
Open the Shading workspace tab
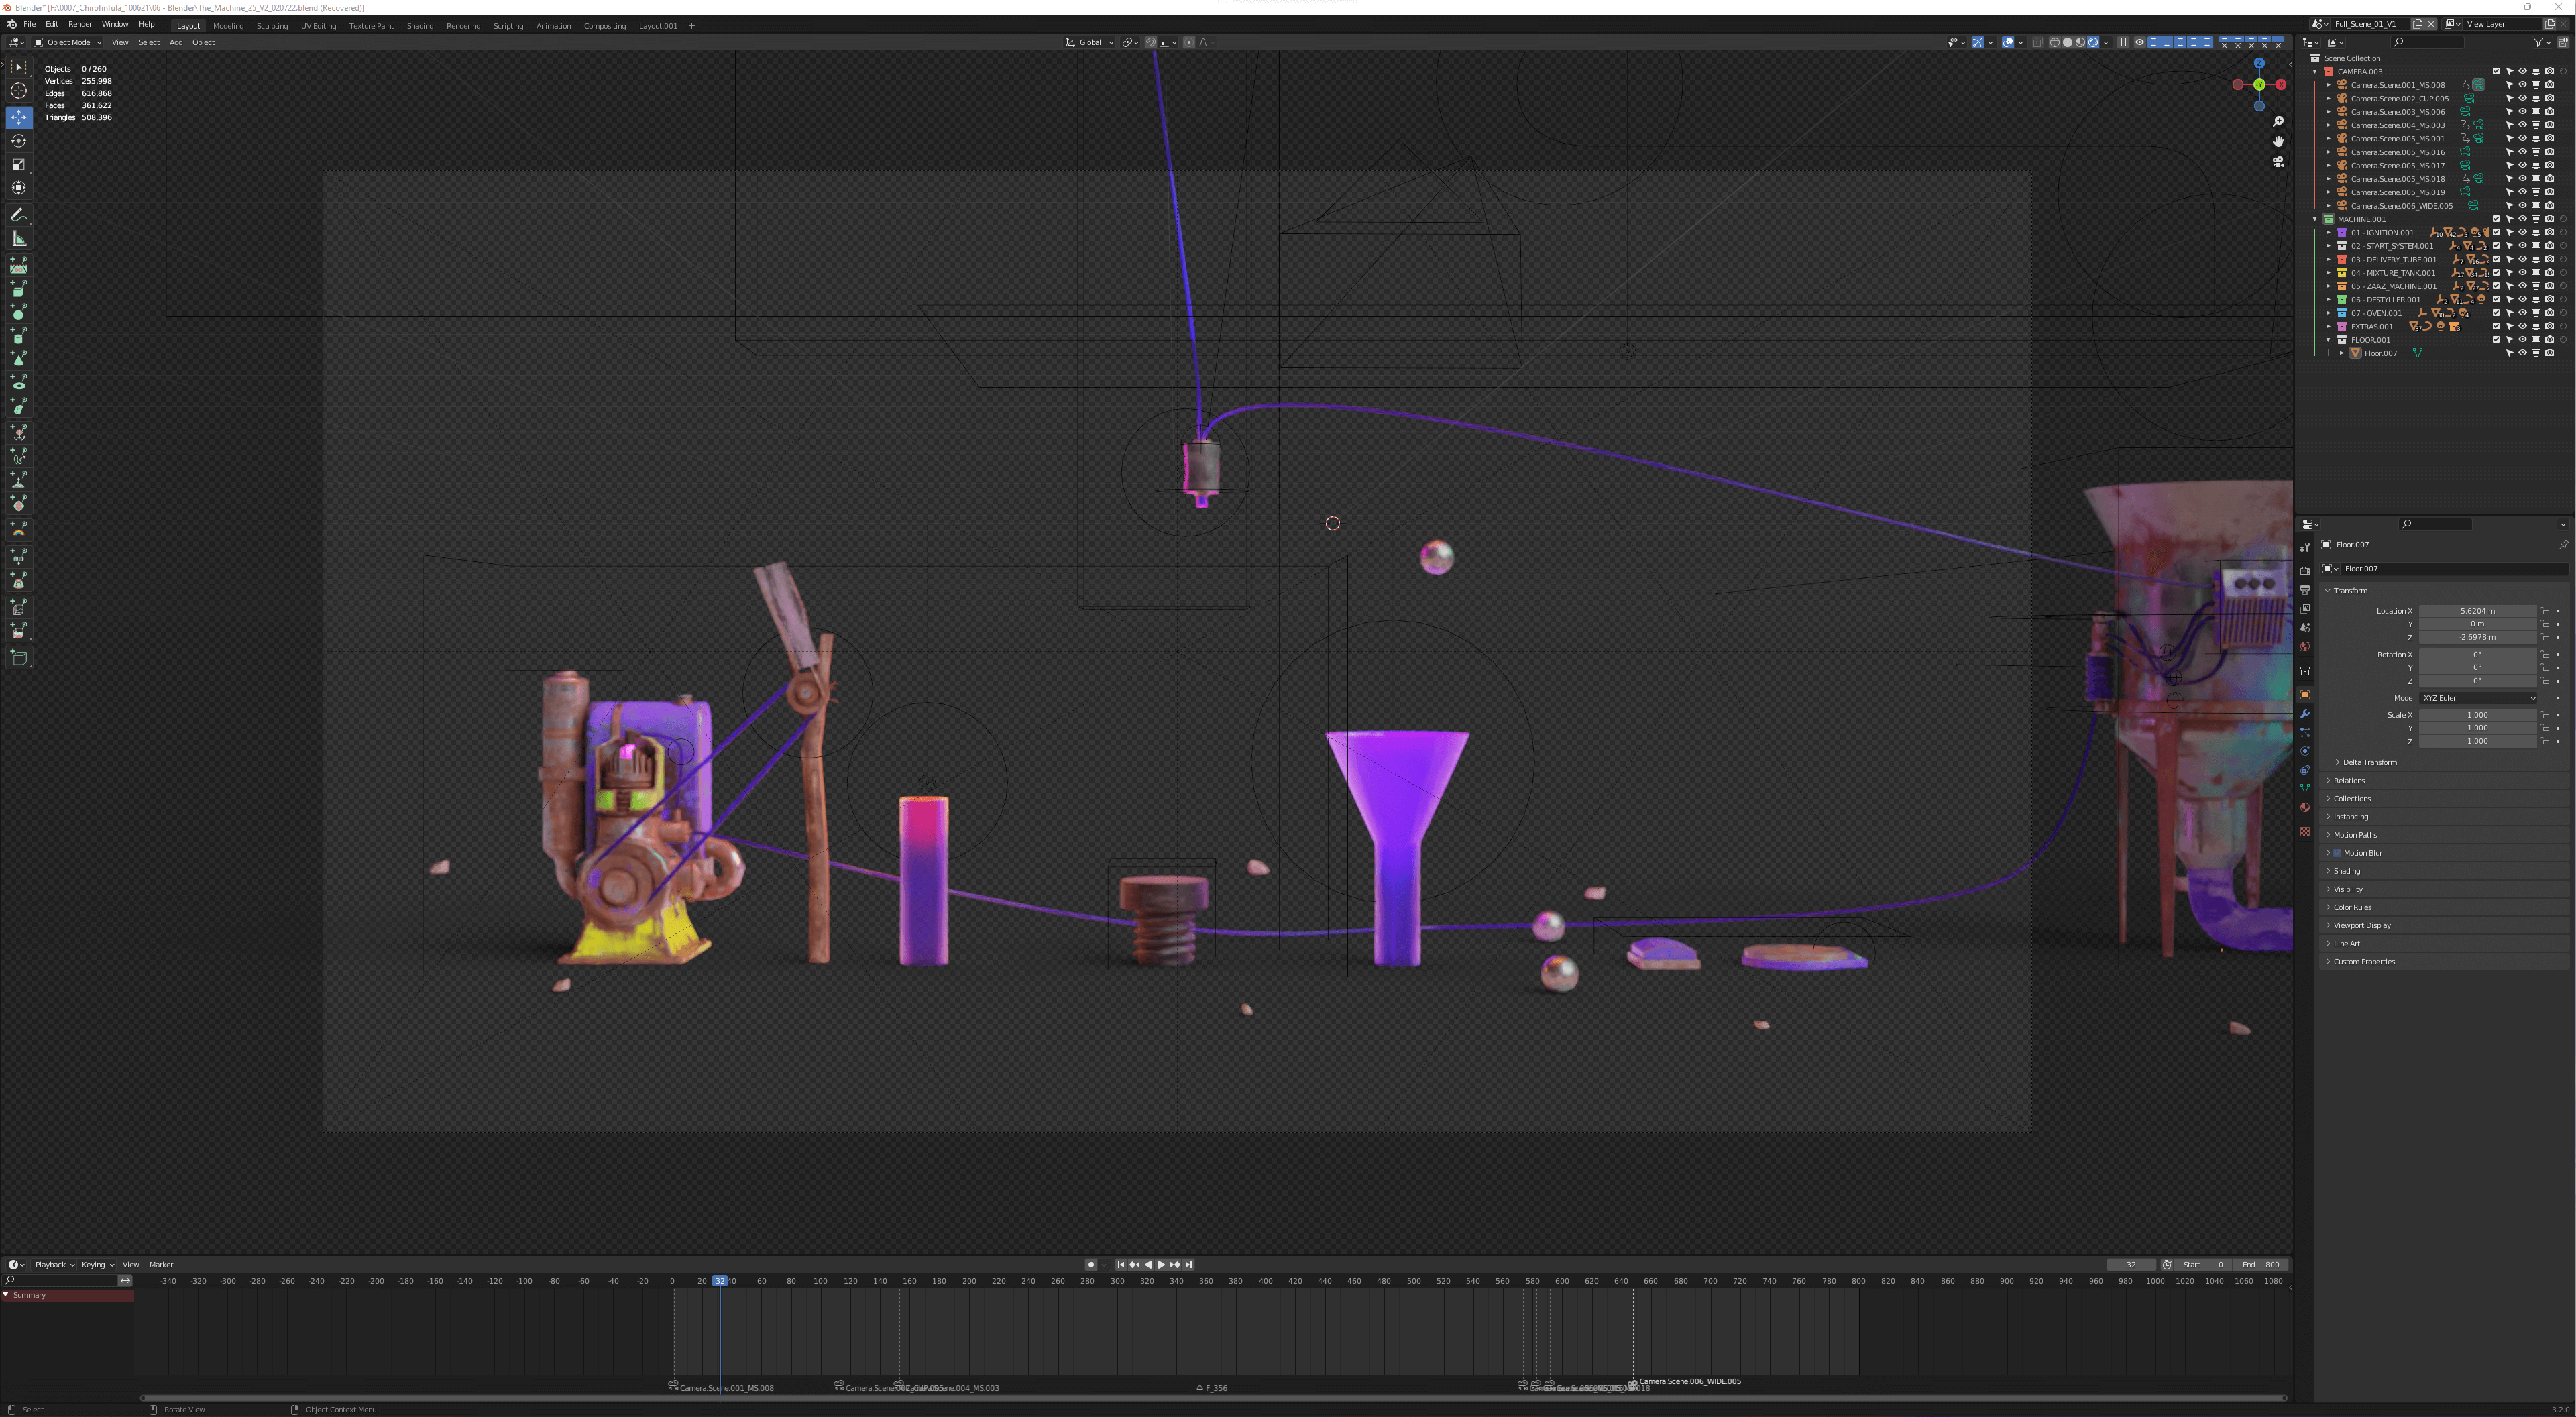pyautogui.click(x=419, y=26)
